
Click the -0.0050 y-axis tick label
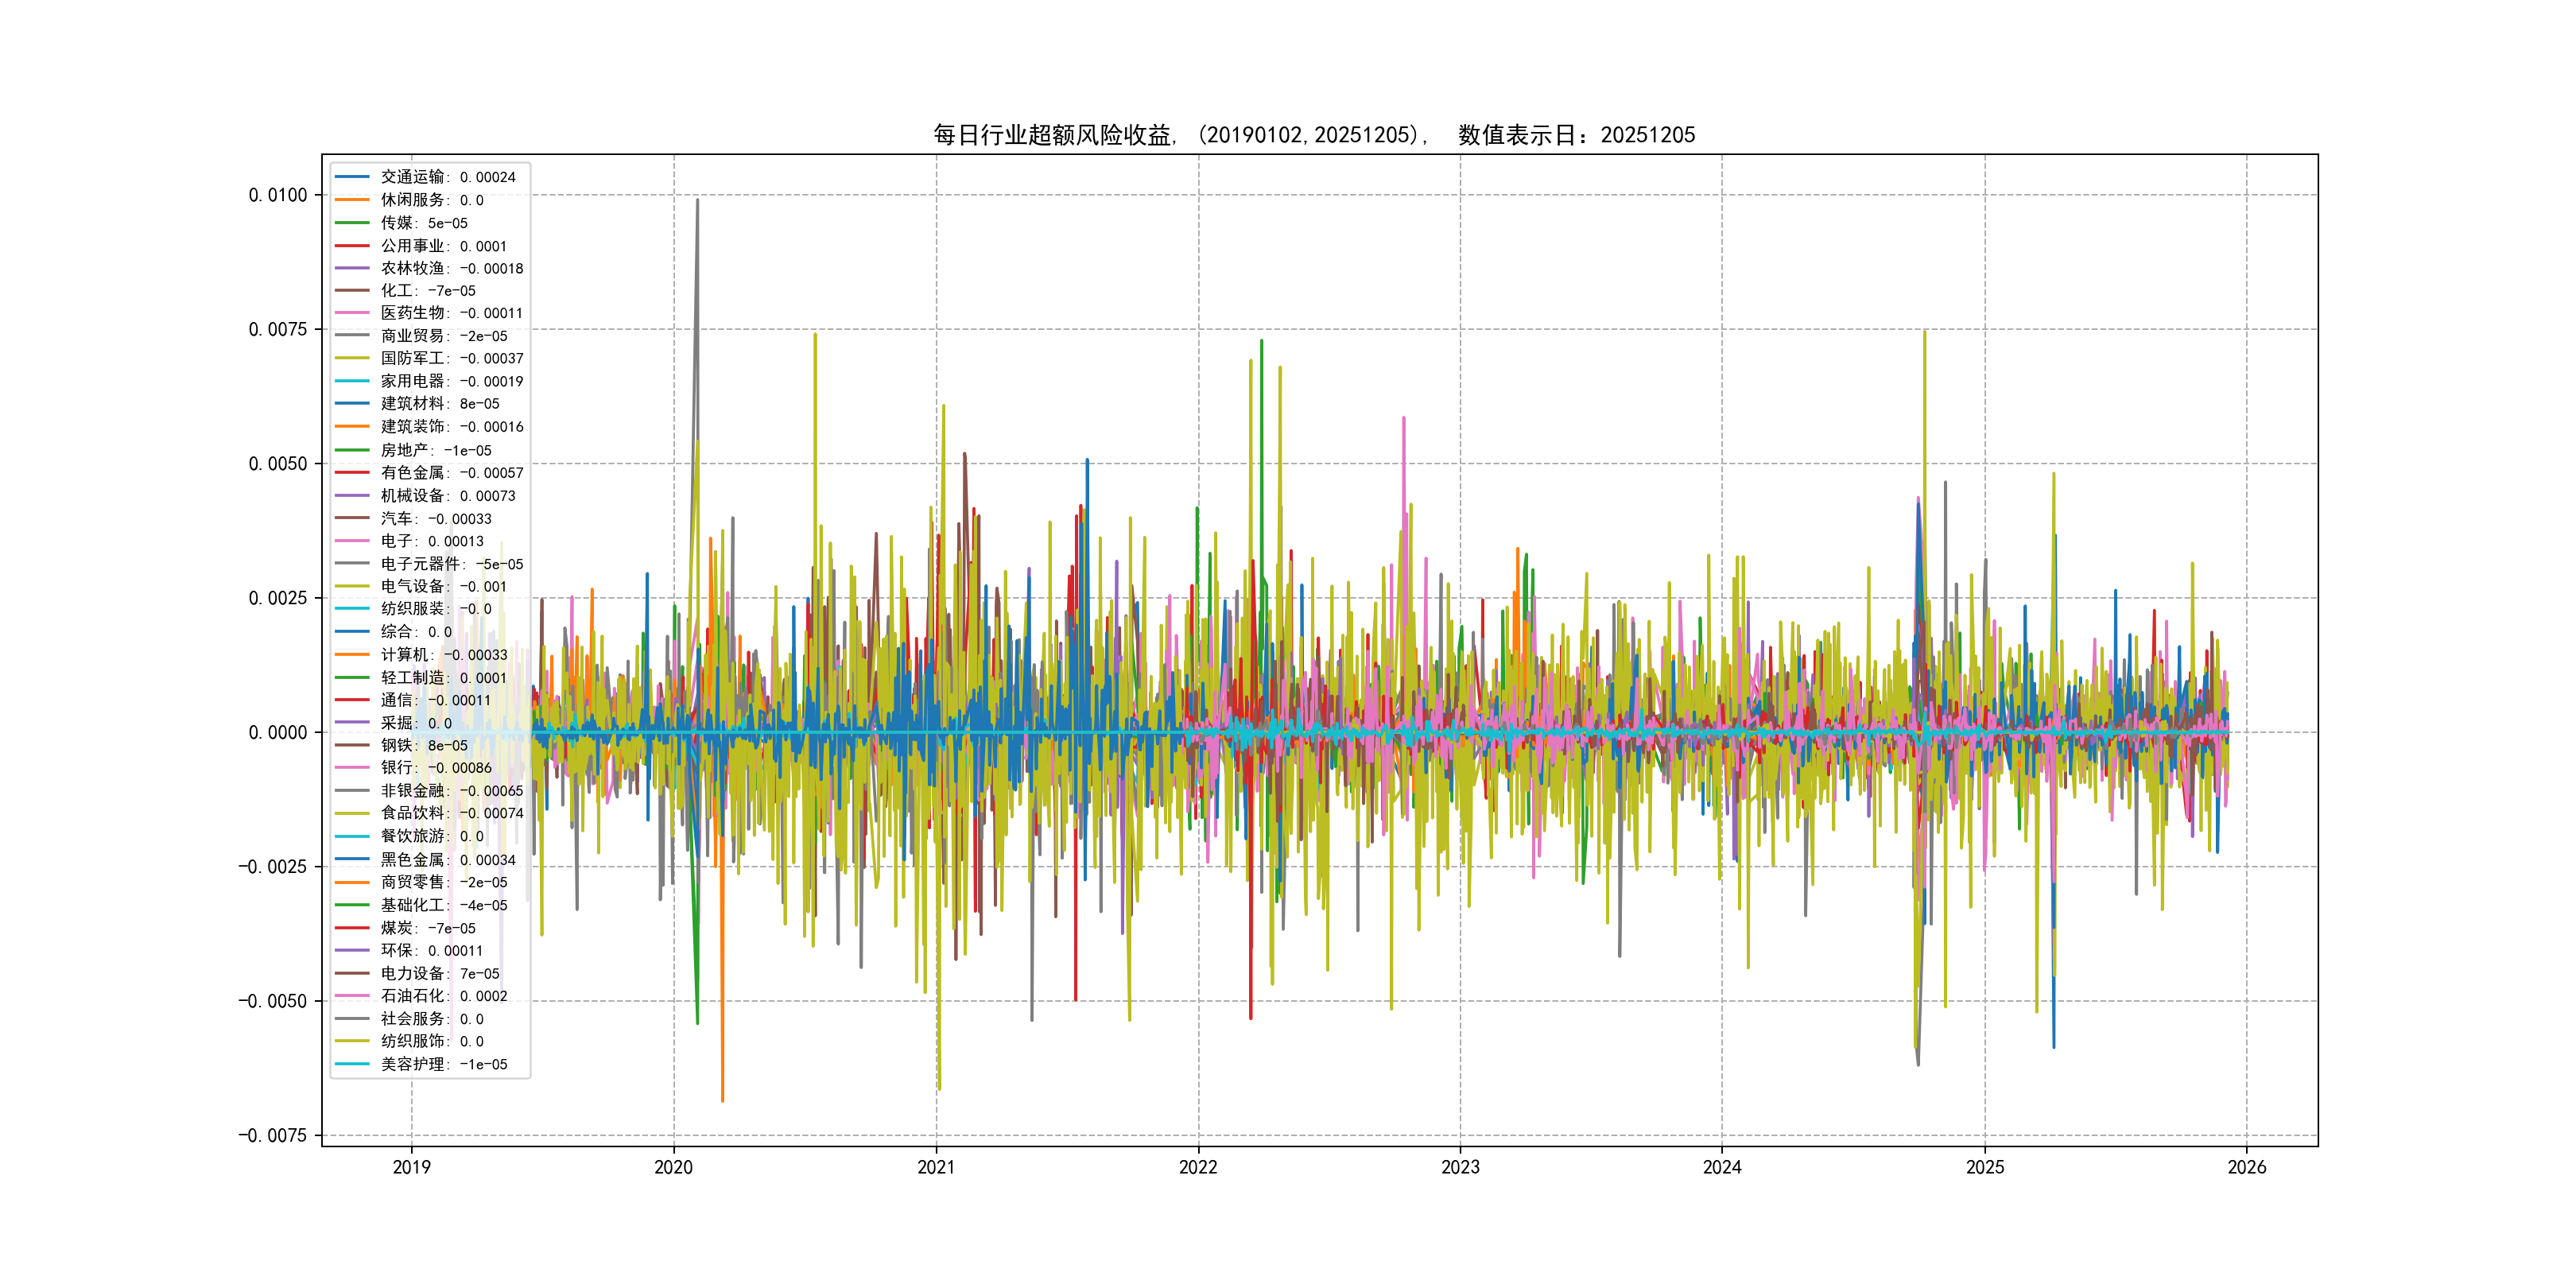pyautogui.click(x=273, y=1001)
